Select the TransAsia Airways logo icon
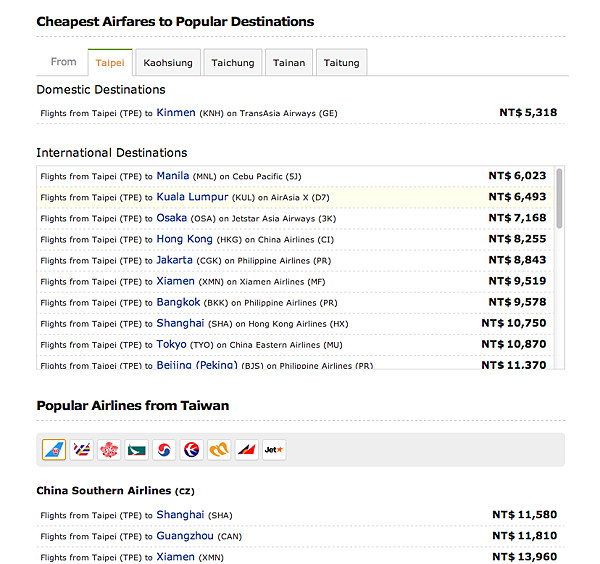 tap(82, 450)
